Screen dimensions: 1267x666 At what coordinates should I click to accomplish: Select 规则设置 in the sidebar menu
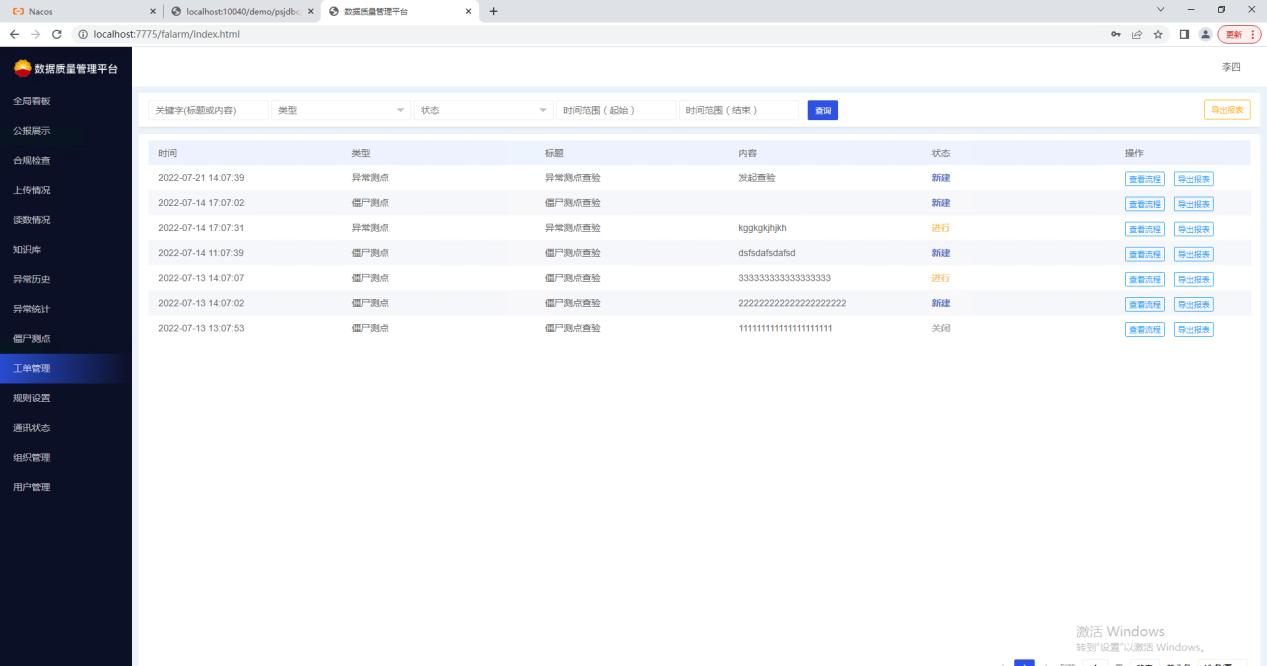(32, 398)
